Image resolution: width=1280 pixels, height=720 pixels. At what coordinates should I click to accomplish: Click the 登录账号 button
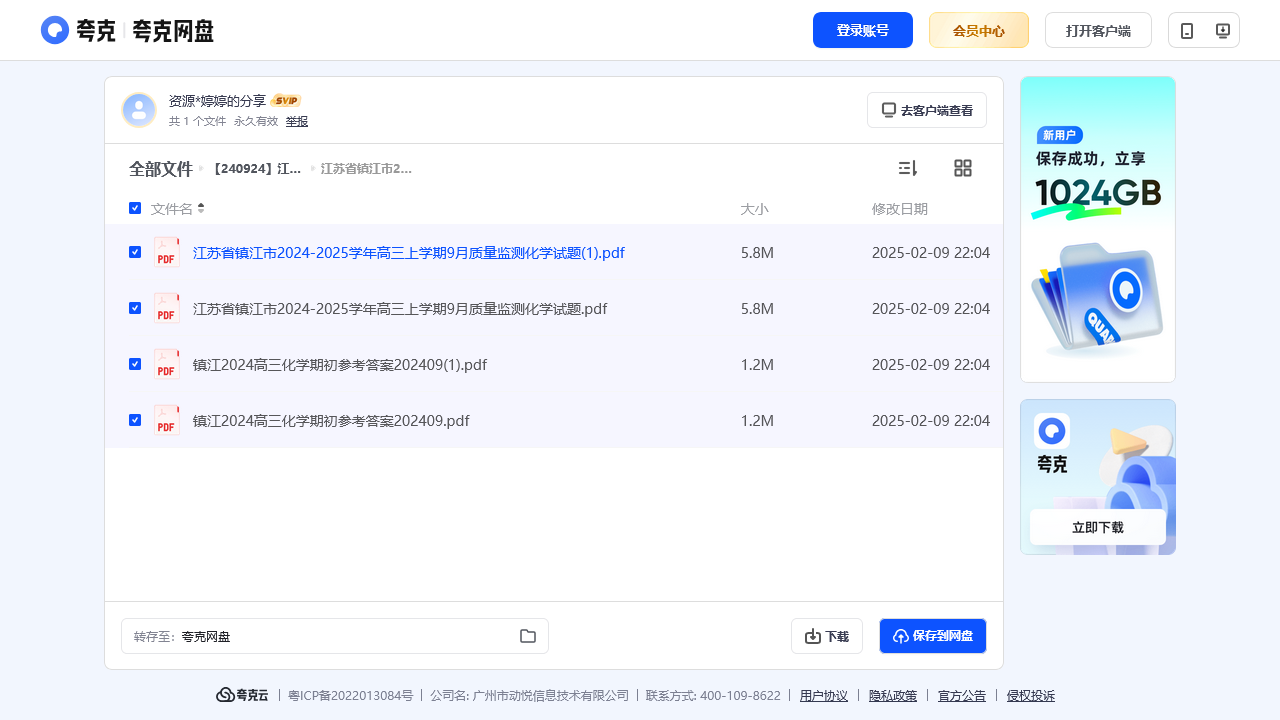[863, 30]
